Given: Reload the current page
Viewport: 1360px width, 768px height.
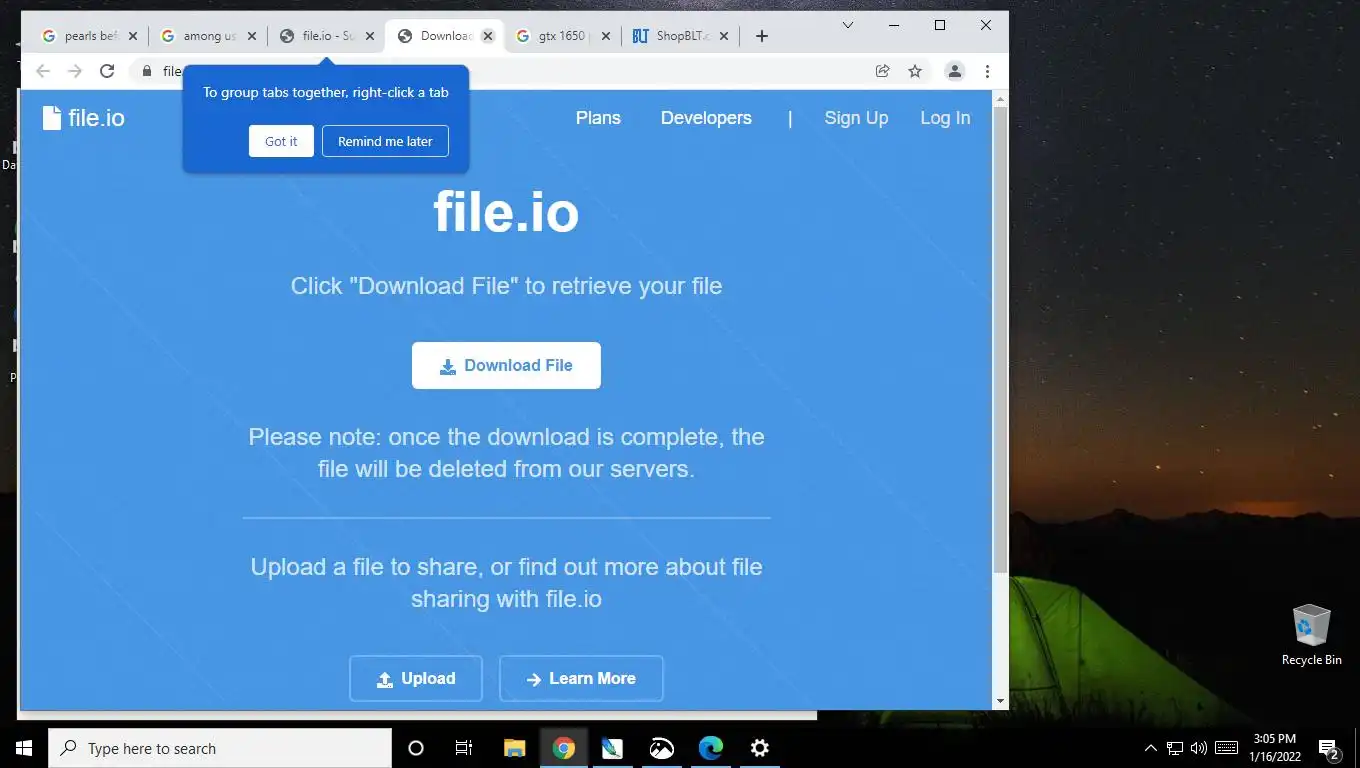Looking at the screenshot, I should click(107, 71).
